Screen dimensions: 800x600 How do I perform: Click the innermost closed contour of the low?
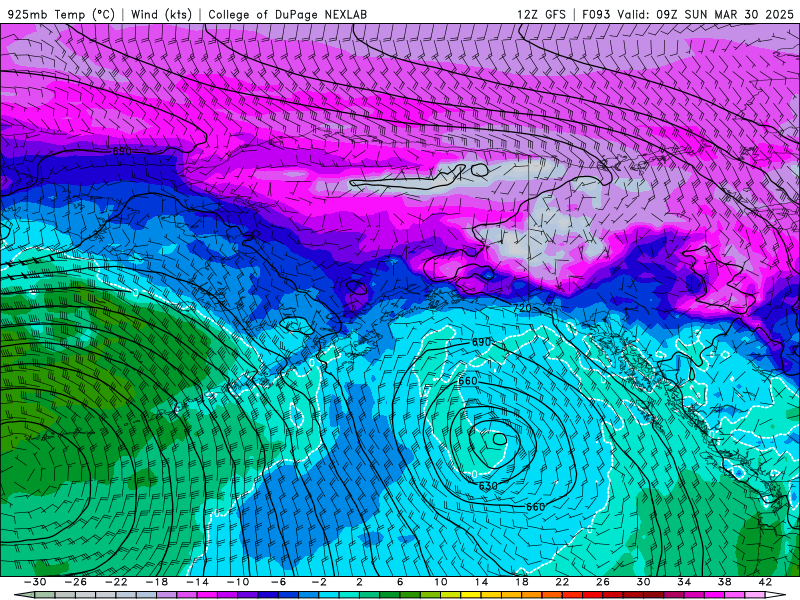499,439
